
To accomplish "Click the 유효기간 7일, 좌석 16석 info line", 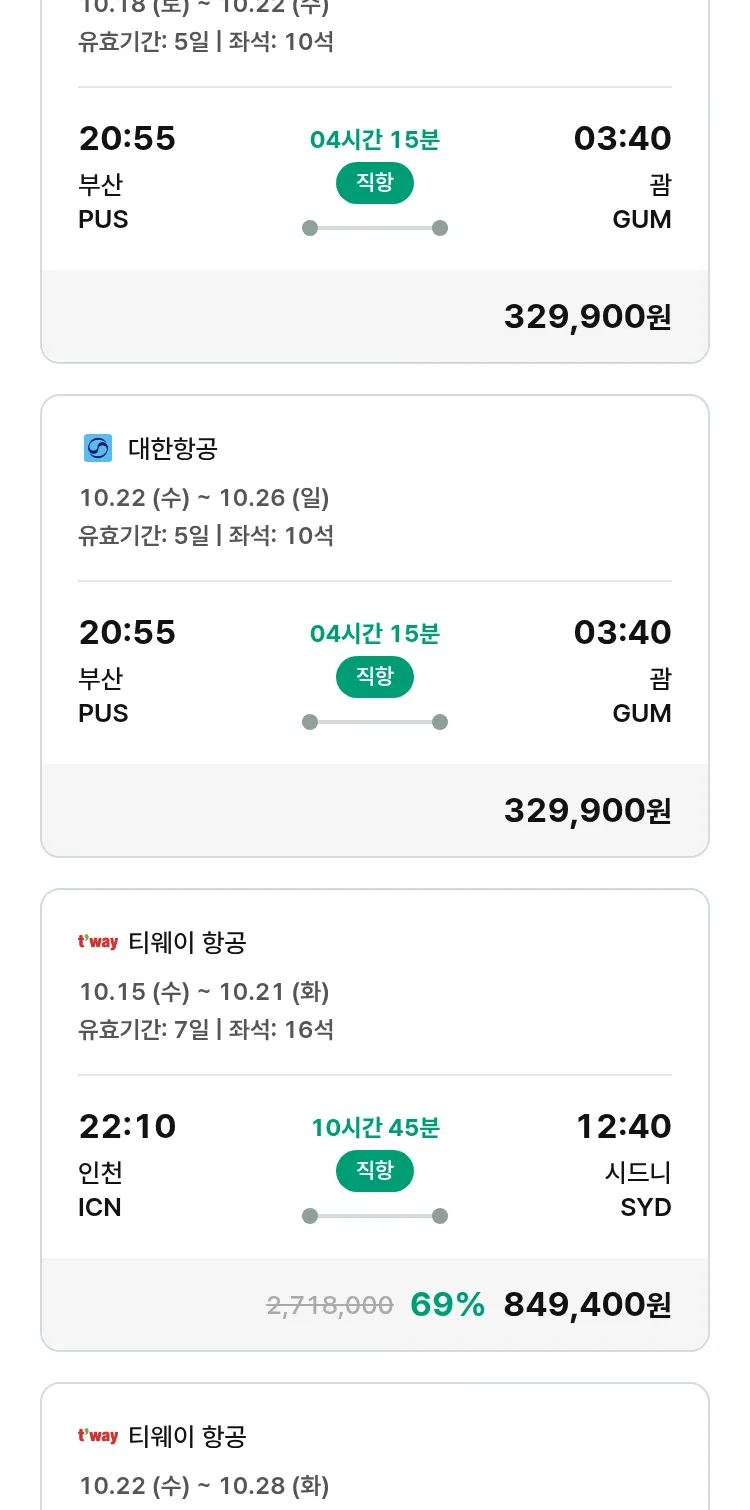I will 206,1029.
